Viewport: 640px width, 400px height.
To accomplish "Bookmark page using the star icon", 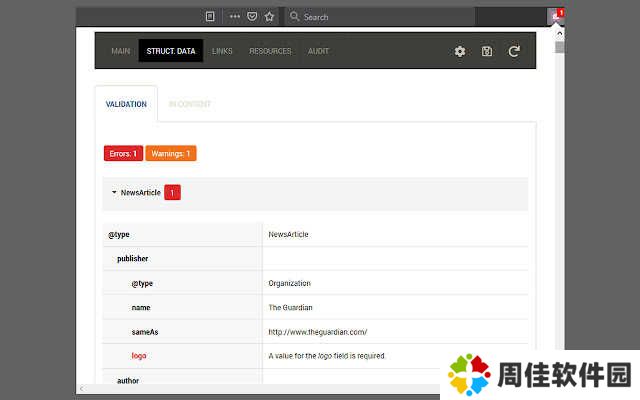I will pos(269,17).
